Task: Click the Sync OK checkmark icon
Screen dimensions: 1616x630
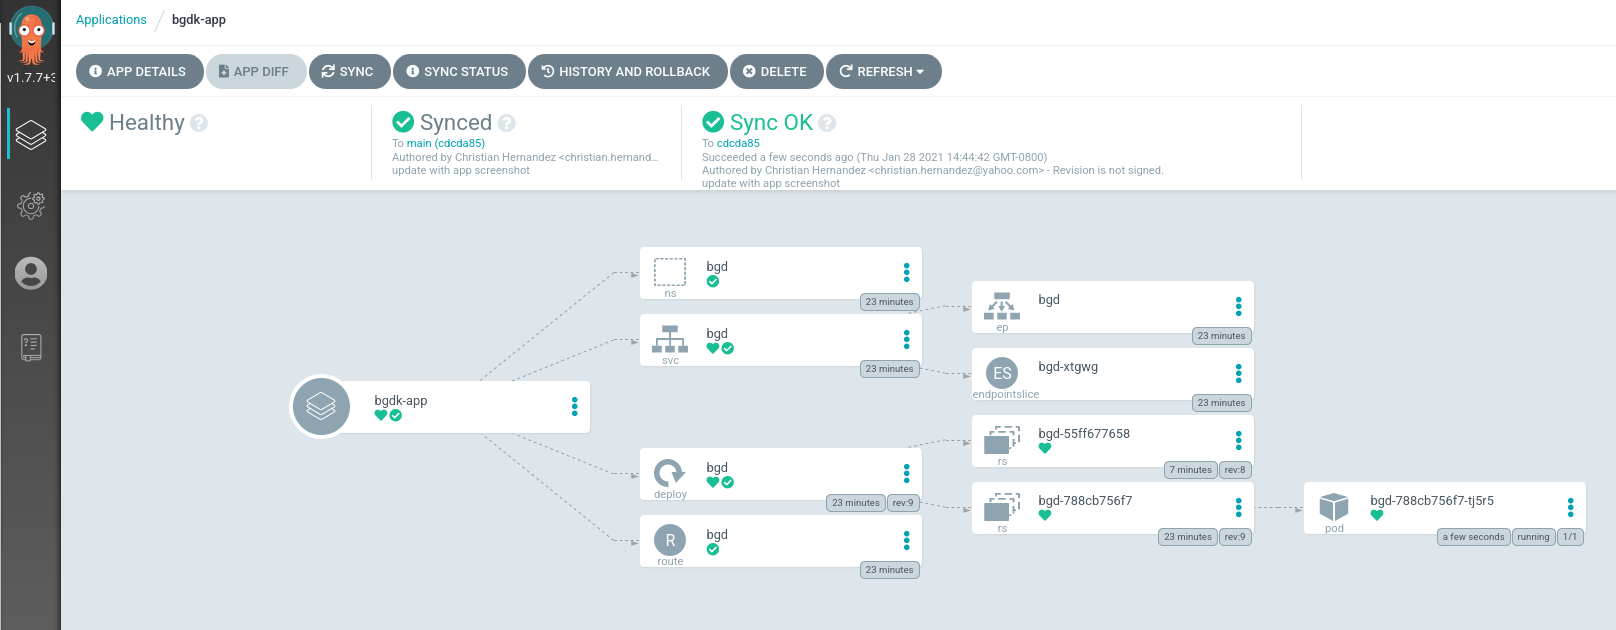Action: pos(713,122)
